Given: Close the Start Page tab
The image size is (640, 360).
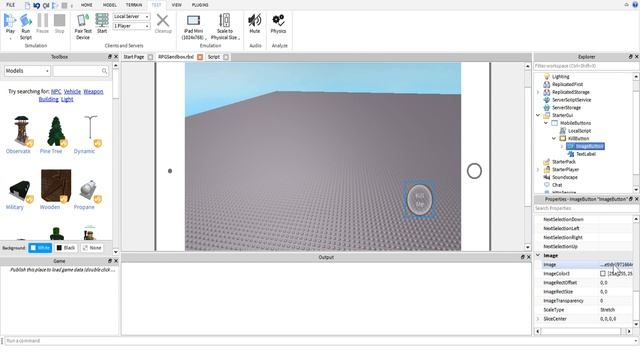Looking at the screenshot, I should pyautogui.click(x=150, y=57).
